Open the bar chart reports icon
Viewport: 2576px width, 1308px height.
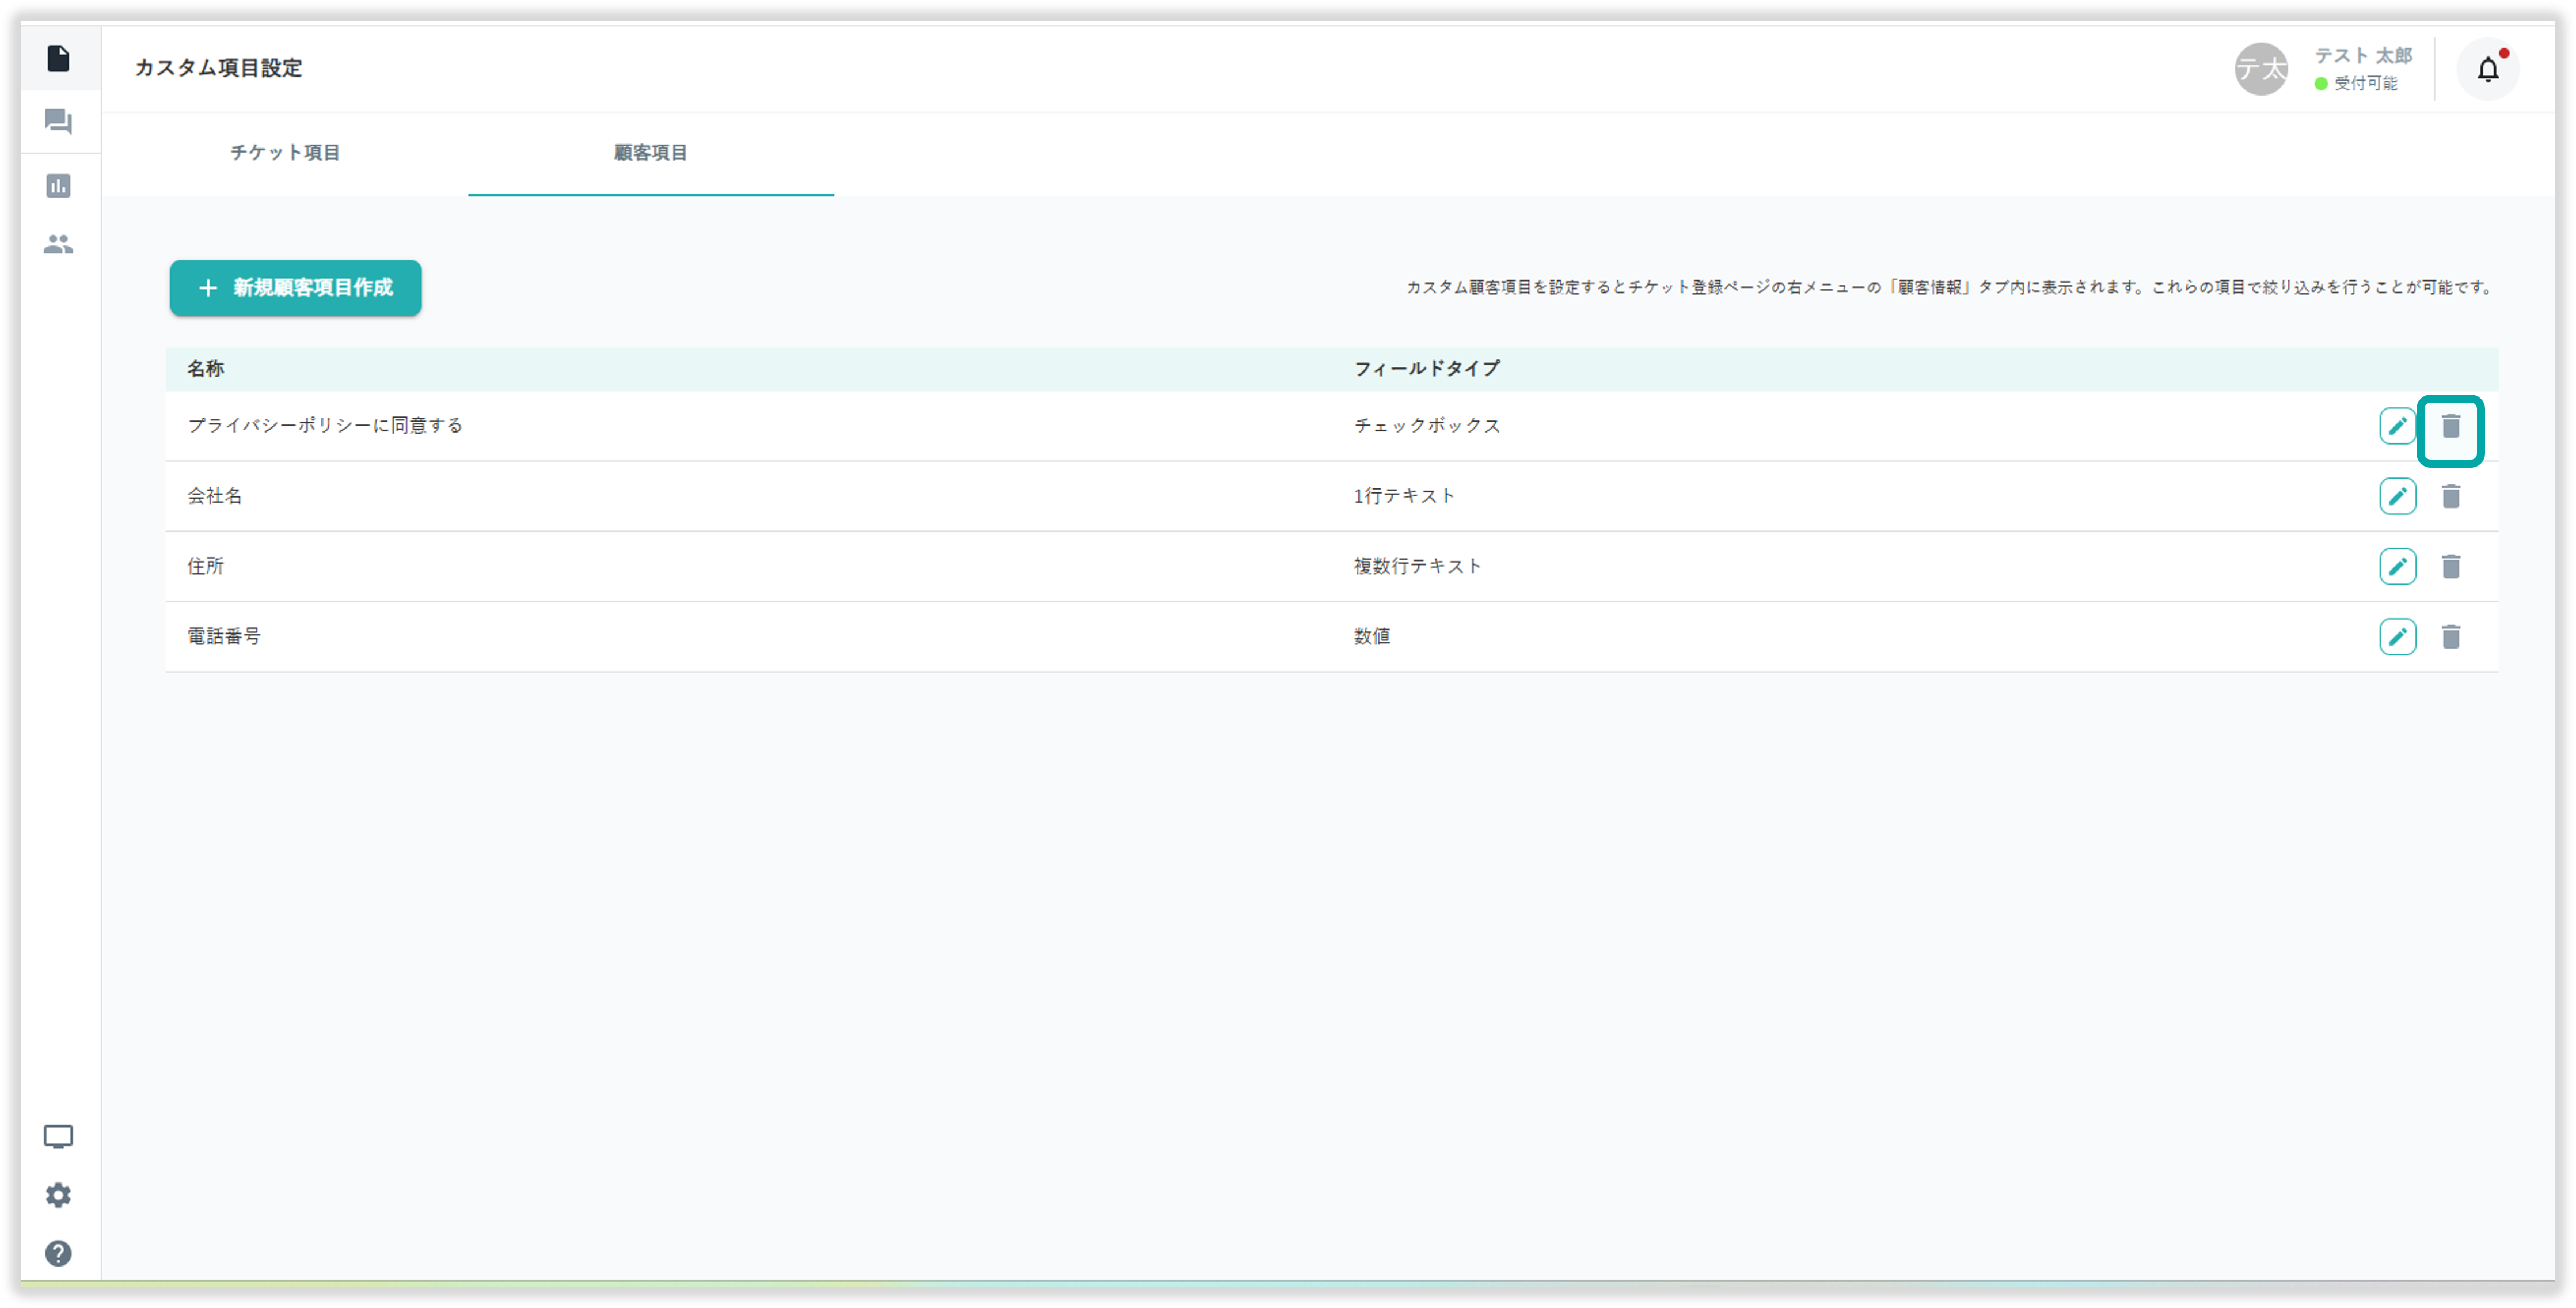click(x=58, y=185)
